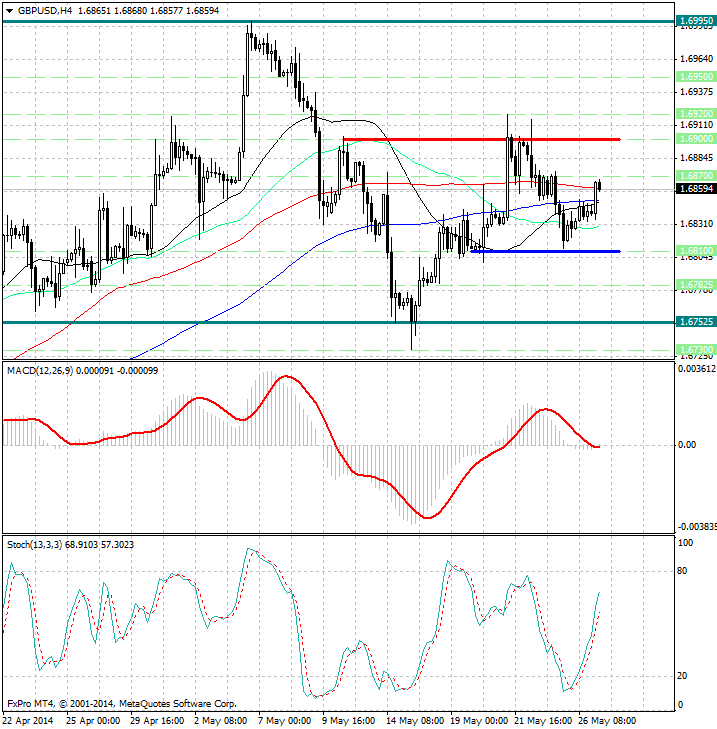Select the MACD 0.00 zero level label
This screenshot has height=729, width=717.
click(x=687, y=445)
